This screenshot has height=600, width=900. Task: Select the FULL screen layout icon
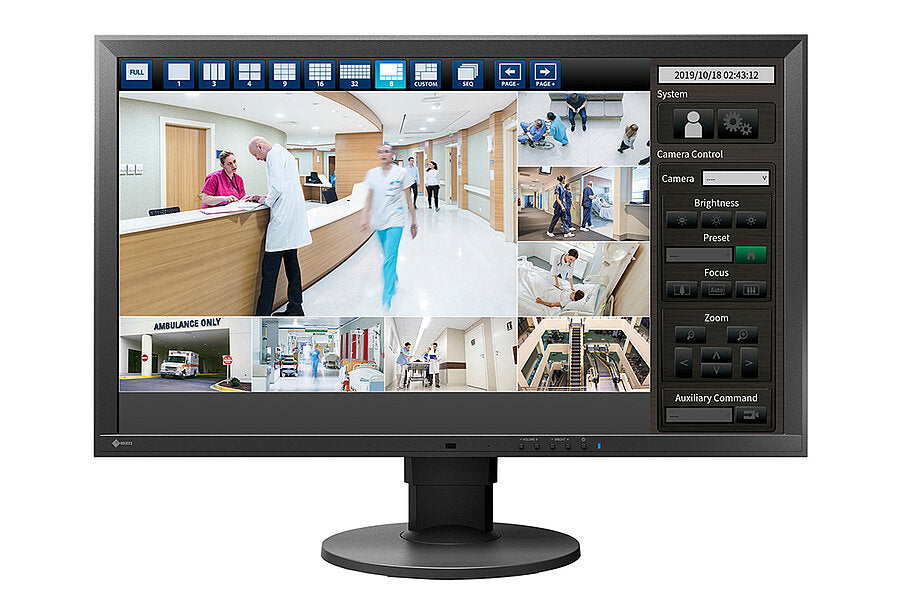[x=135, y=70]
